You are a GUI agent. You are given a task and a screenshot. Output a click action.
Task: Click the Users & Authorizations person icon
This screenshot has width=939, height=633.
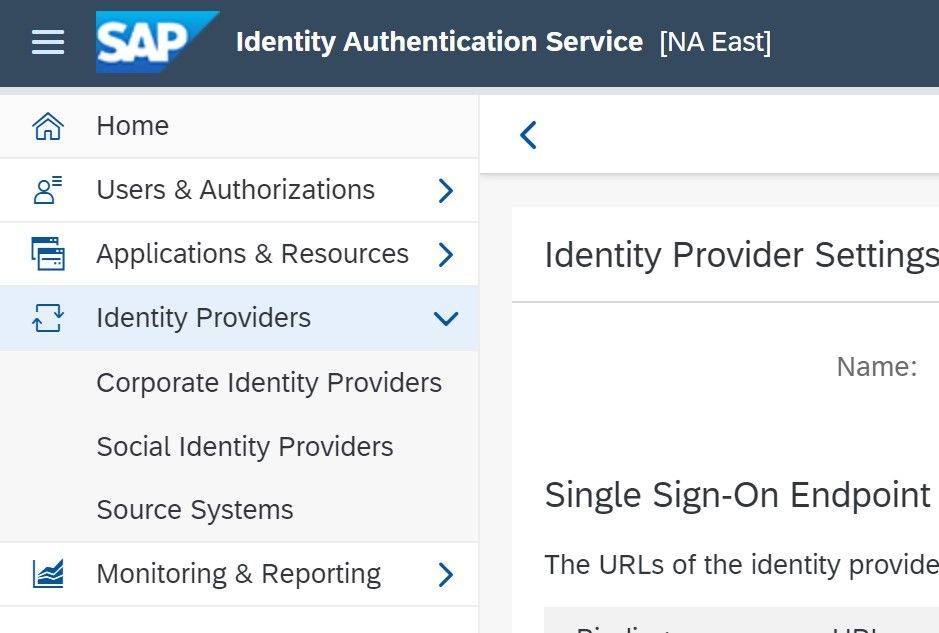click(x=48, y=190)
